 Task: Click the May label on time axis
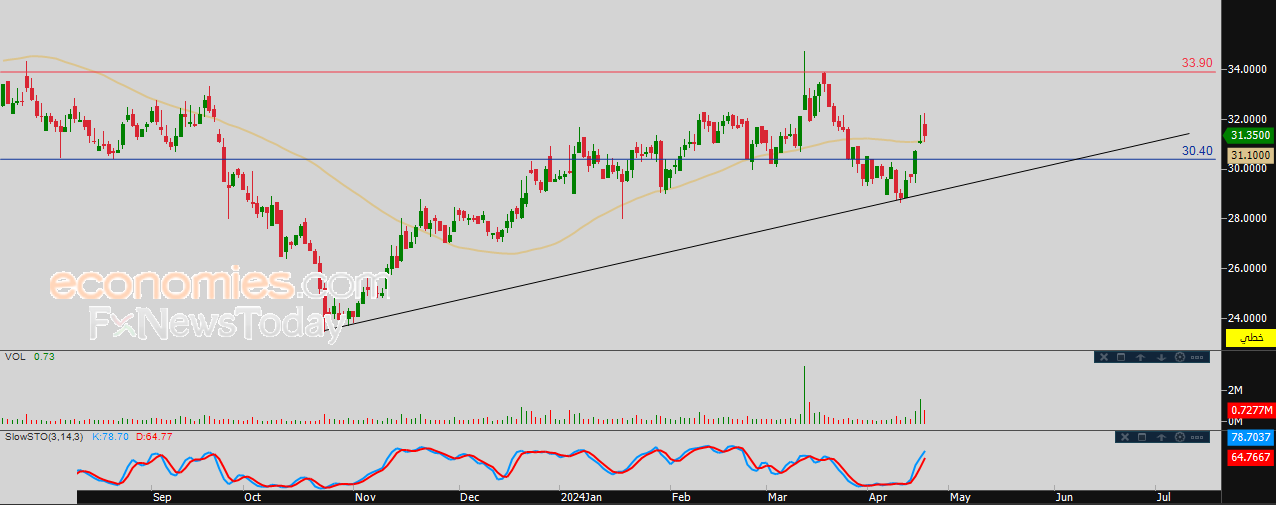pyautogui.click(x=960, y=496)
